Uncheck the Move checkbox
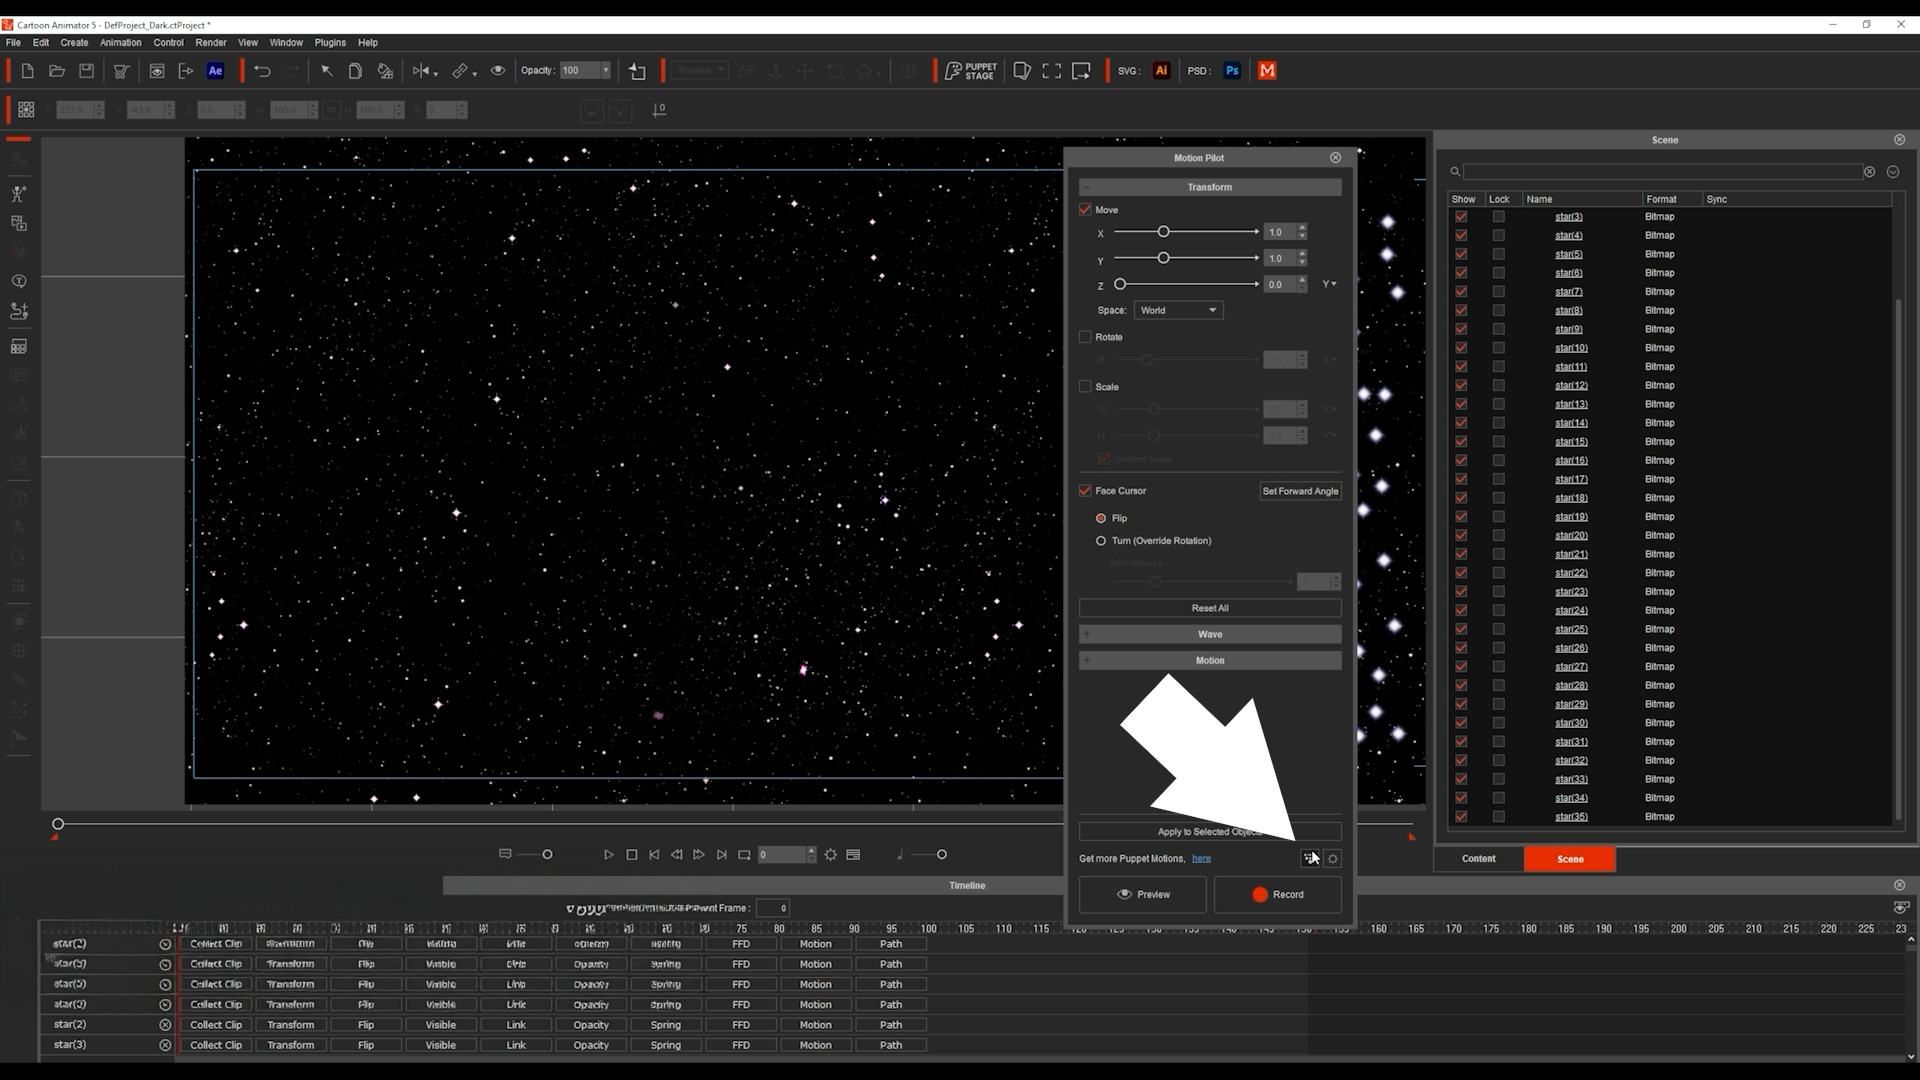The width and height of the screenshot is (1920, 1080). point(1085,210)
